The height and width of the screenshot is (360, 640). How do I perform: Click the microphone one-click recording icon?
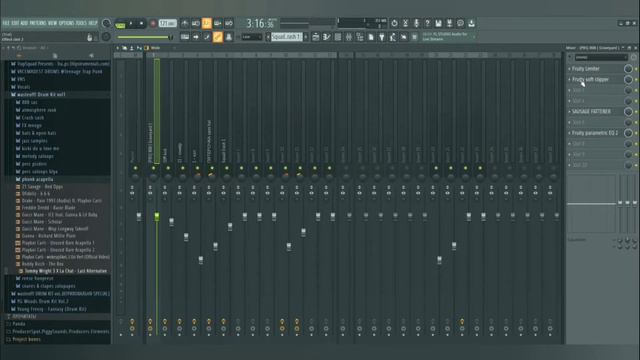tap(416, 23)
